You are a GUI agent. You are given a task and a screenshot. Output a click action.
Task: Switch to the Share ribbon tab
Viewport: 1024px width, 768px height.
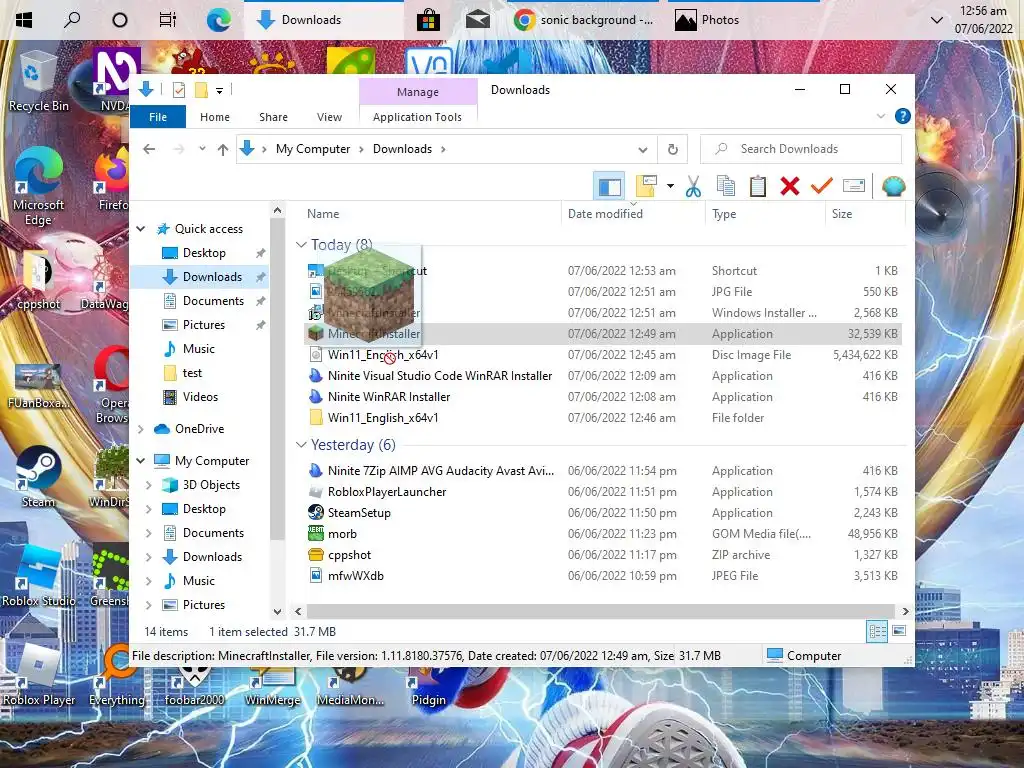[x=273, y=117]
